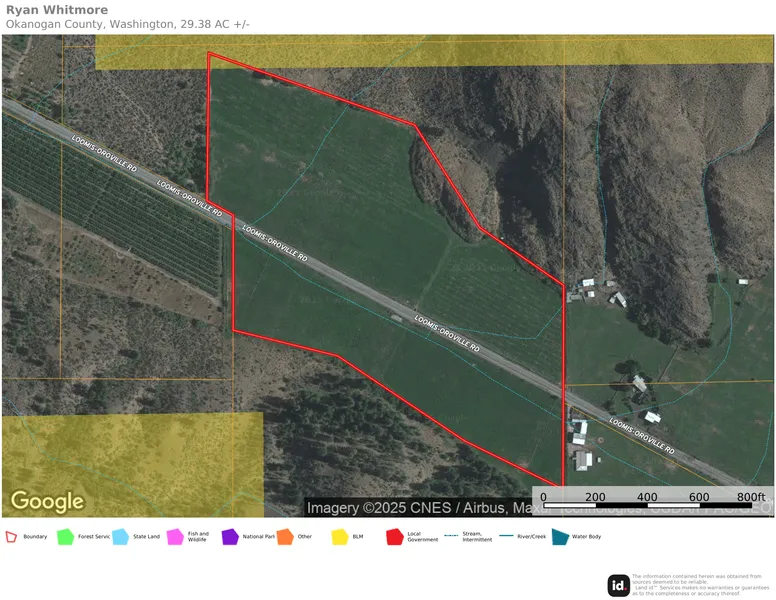Click the Land id logo icon
Screen dimensions: 776x600
coord(618,586)
